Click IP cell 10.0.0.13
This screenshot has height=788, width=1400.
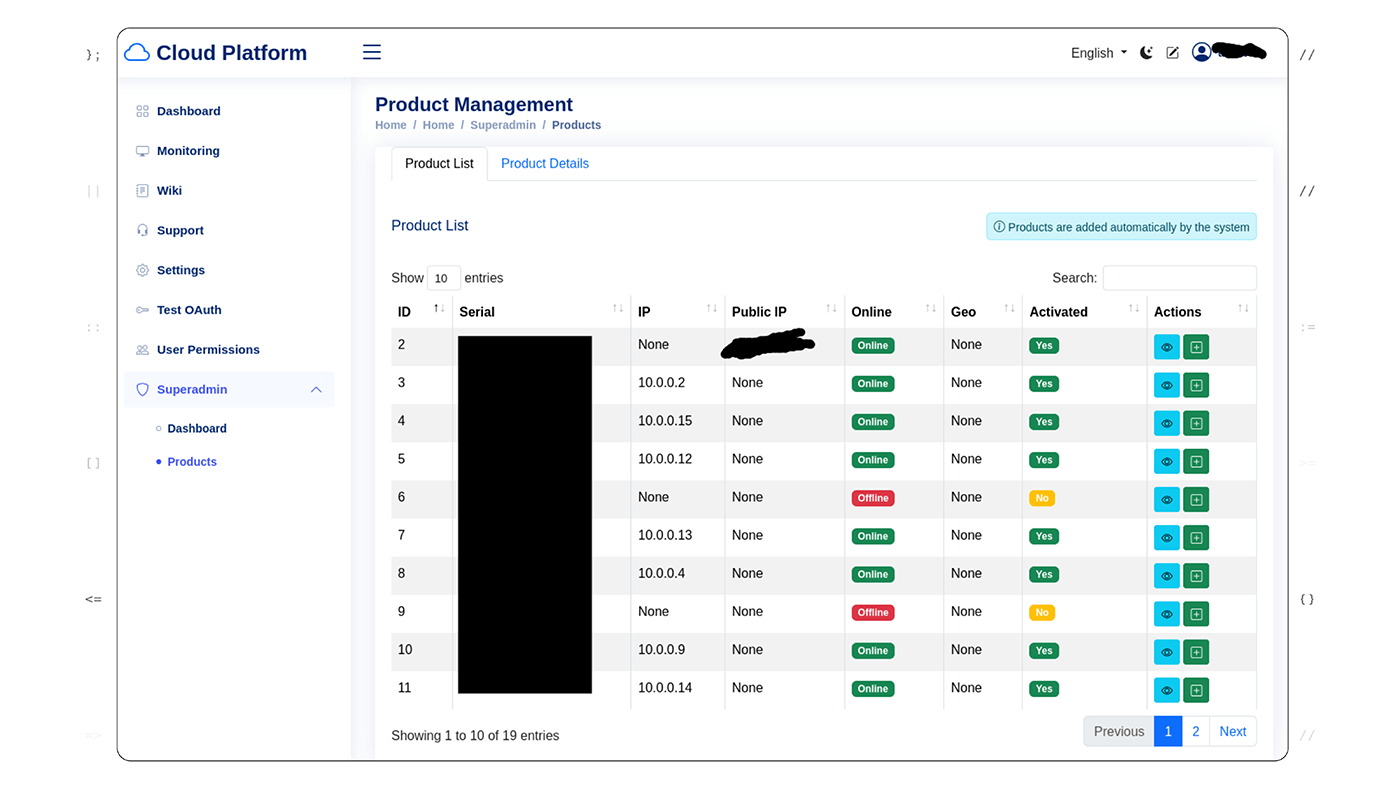pyautogui.click(x=665, y=535)
